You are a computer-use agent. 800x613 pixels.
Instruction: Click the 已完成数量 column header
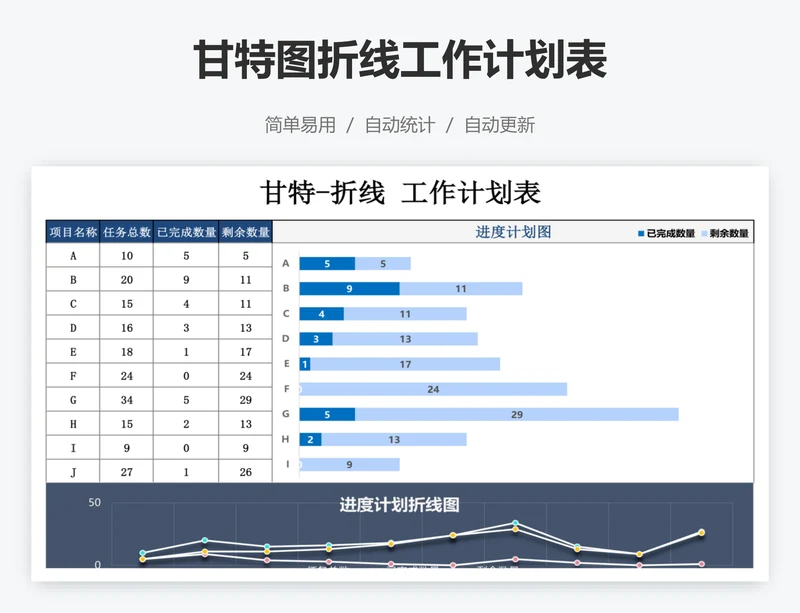186,232
